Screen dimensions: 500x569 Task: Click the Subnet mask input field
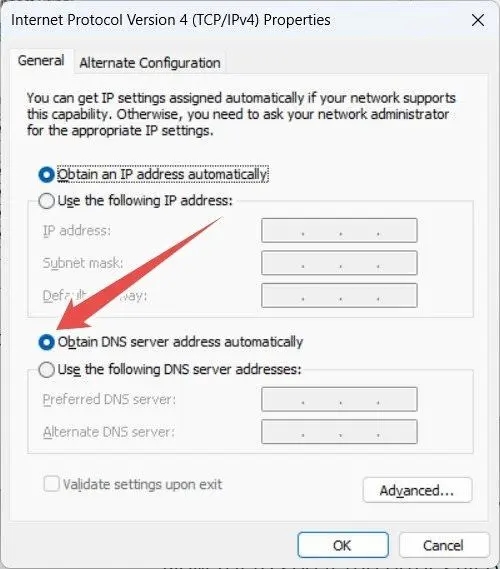(x=339, y=263)
